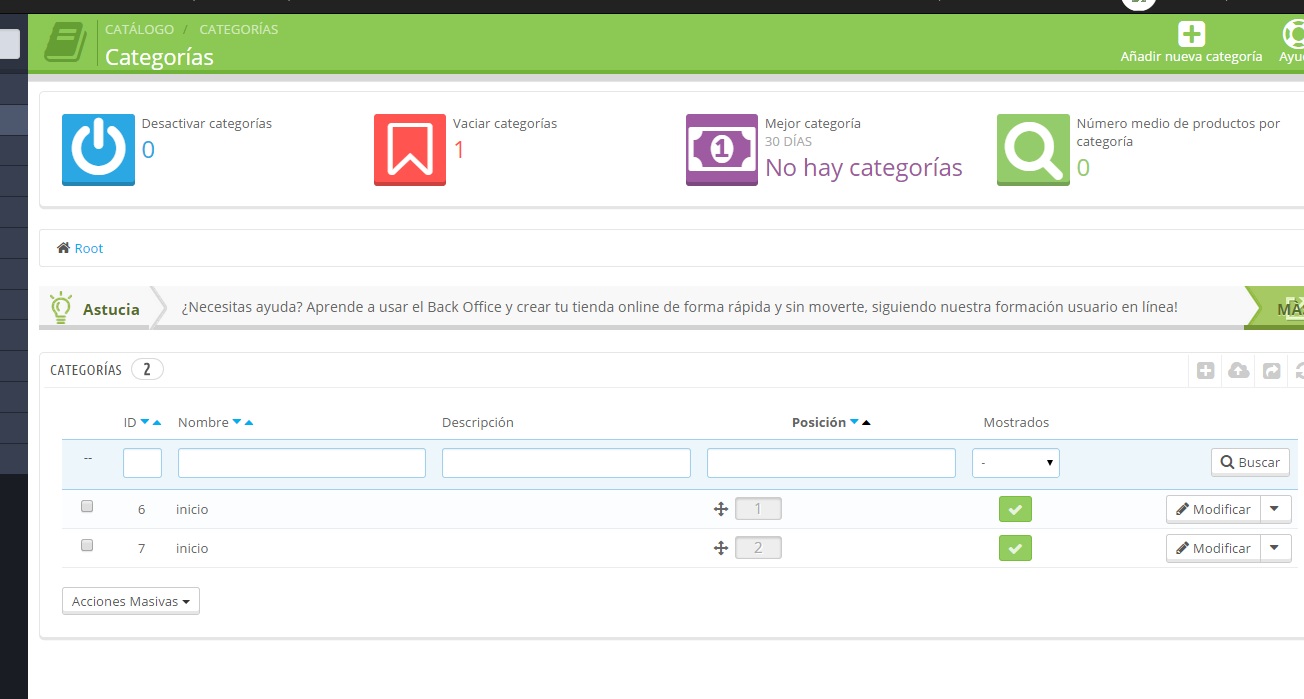Click the Añadir nueva categoría plus icon
This screenshot has height=699, width=1304.
[x=1191, y=34]
